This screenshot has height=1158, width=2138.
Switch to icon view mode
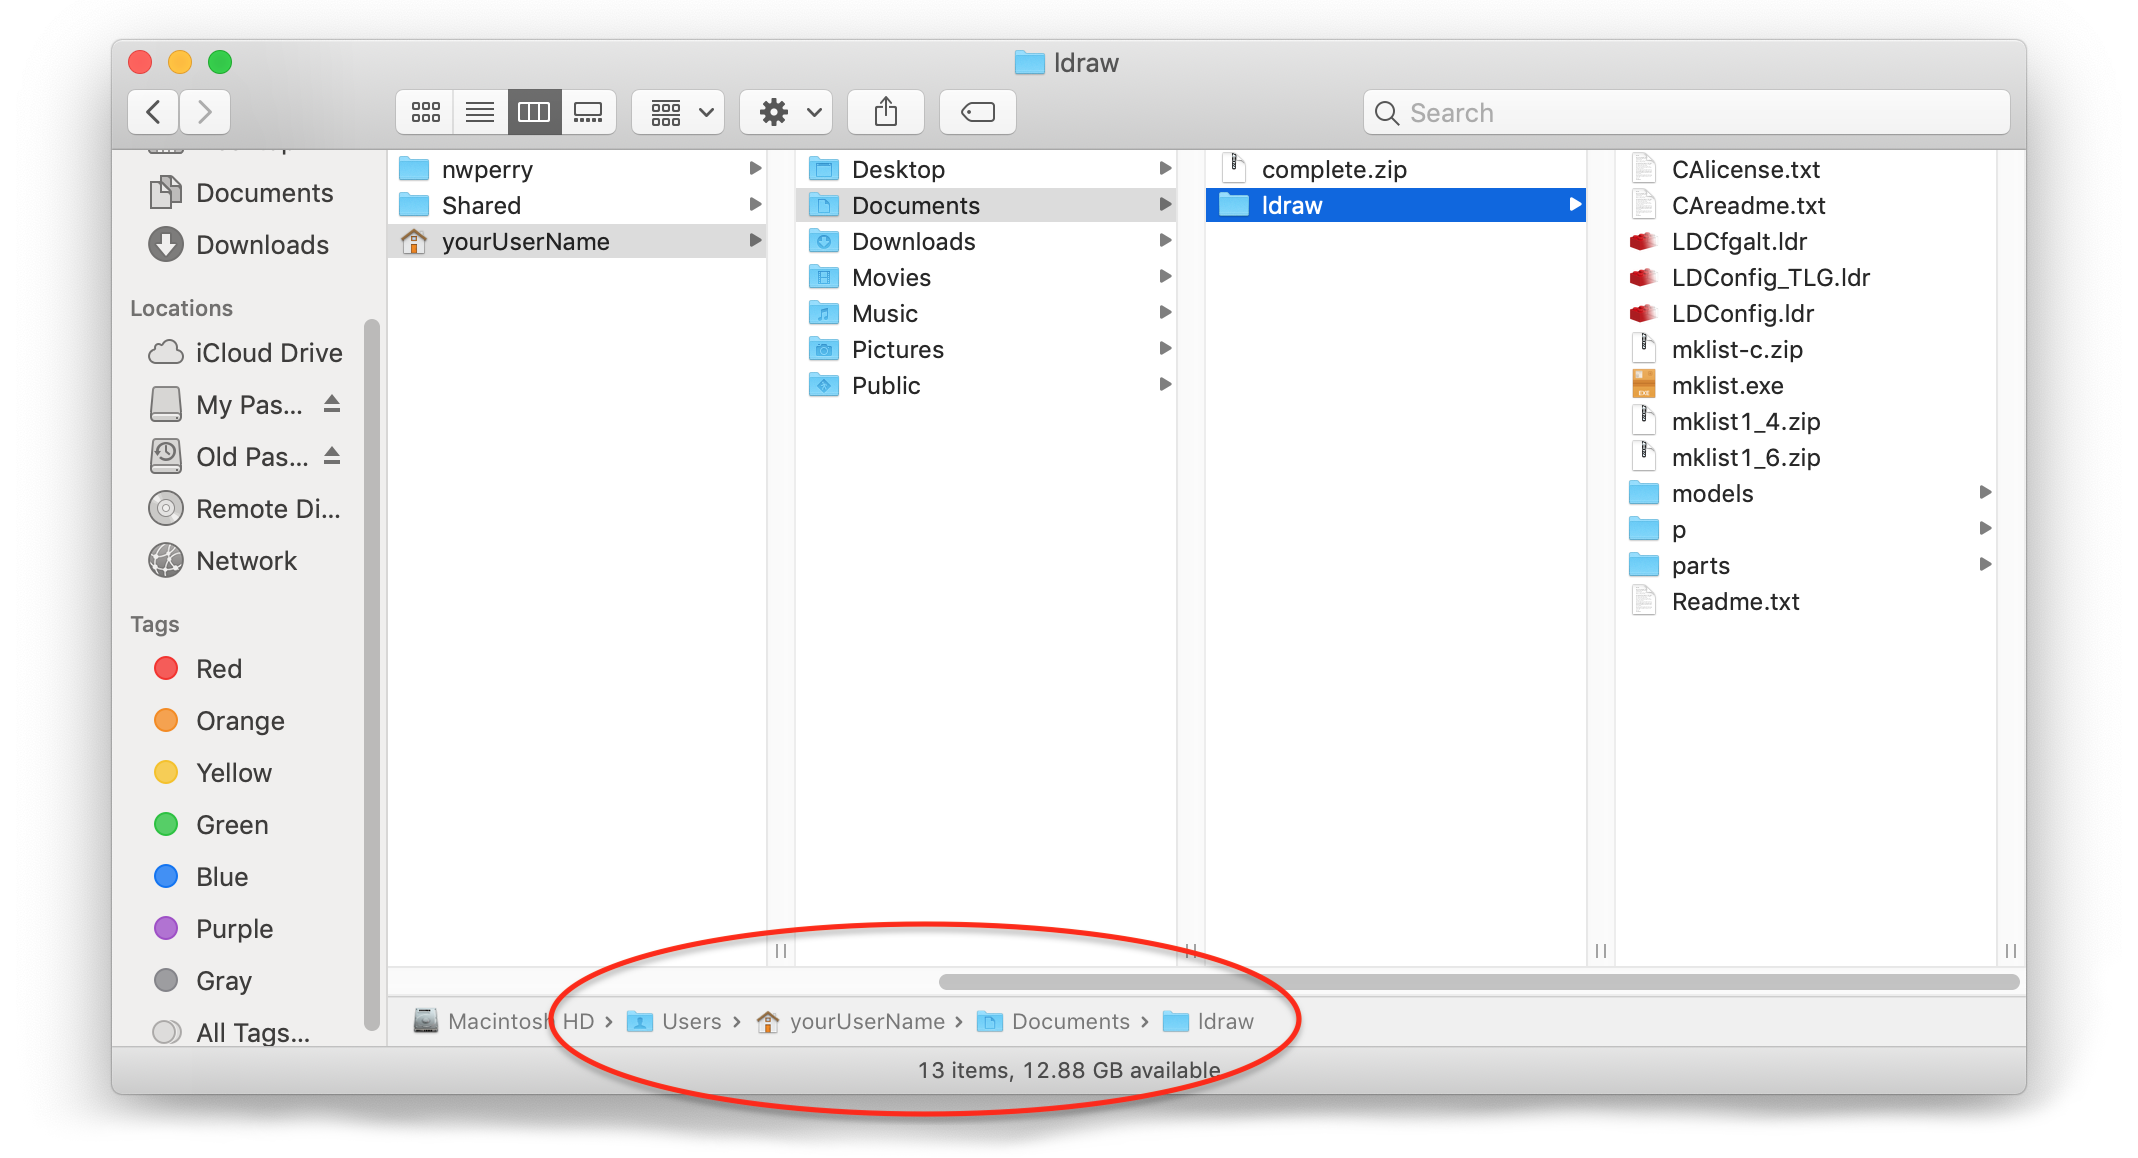coord(426,112)
